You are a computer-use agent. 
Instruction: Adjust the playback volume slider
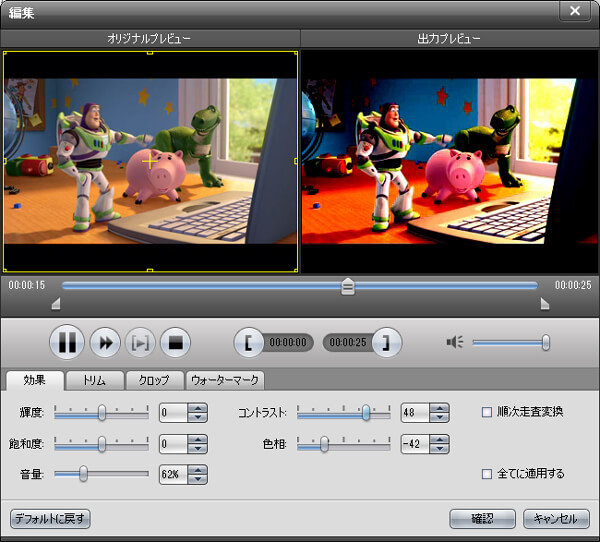(x=511, y=343)
